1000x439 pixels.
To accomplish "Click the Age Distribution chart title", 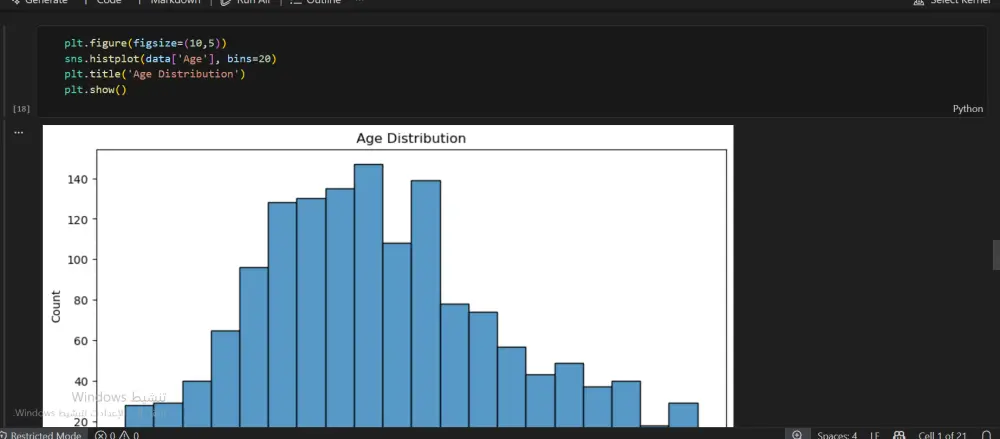I will click(411, 138).
